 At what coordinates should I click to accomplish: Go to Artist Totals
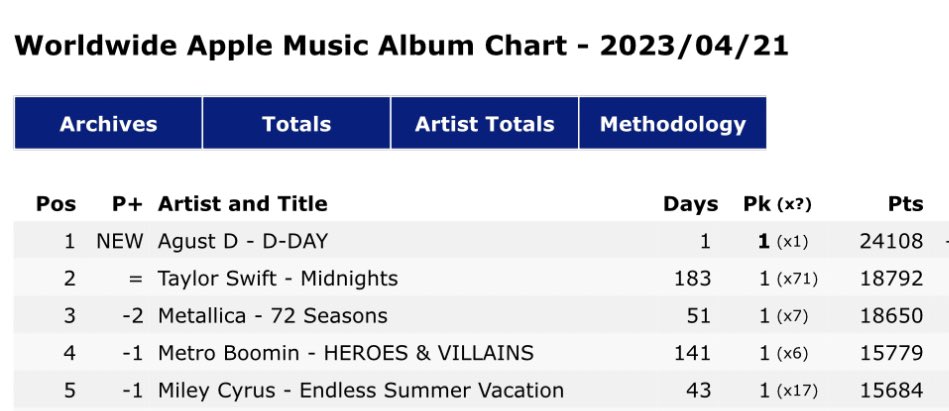click(x=484, y=123)
